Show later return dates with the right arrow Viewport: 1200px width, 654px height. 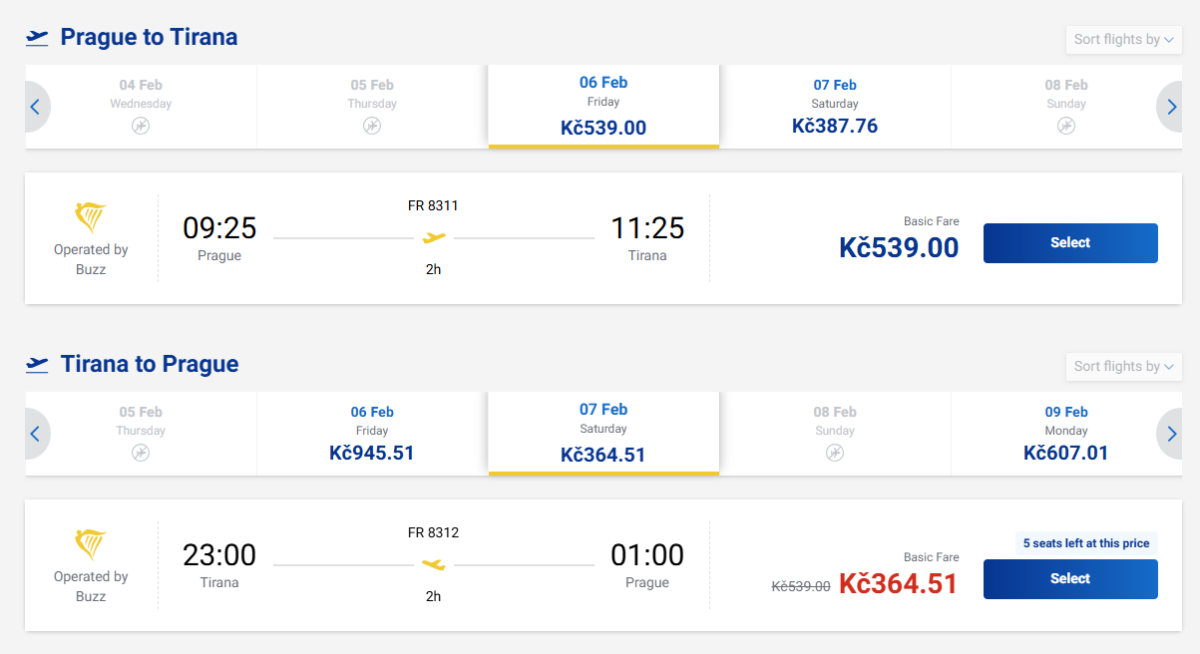coord(1168,434)
